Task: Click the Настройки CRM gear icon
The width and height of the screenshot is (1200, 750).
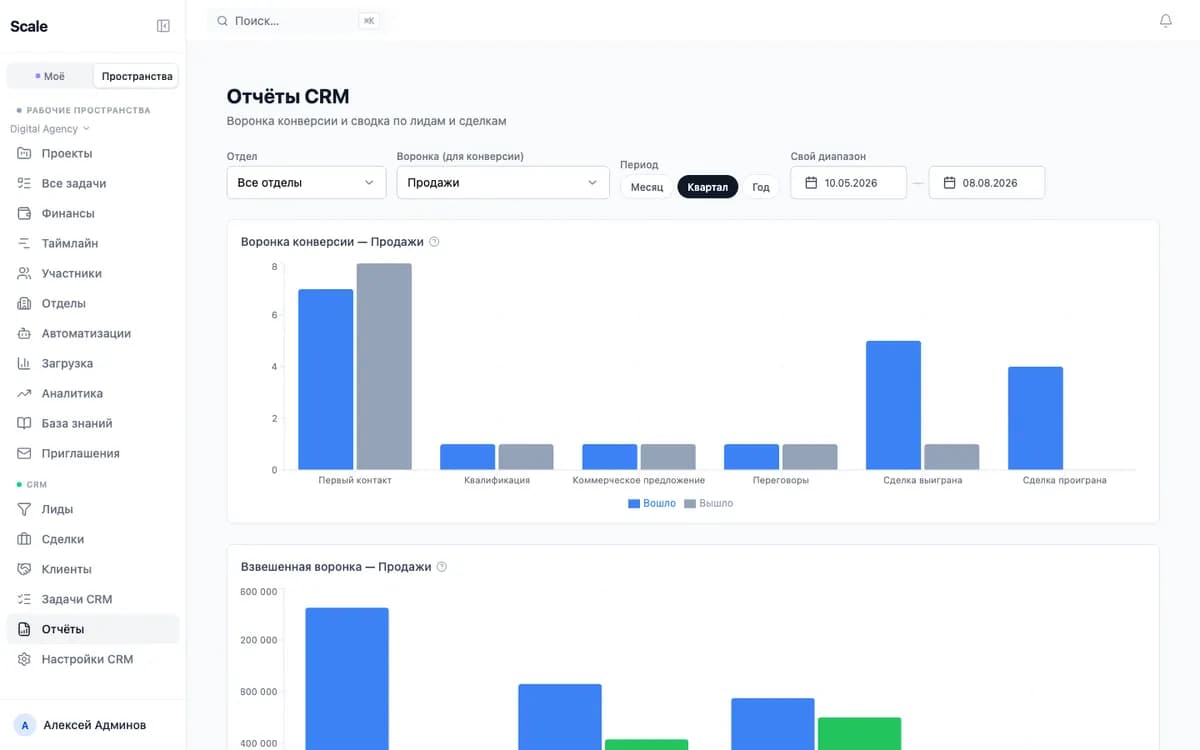Action: [x=24, y=659]
